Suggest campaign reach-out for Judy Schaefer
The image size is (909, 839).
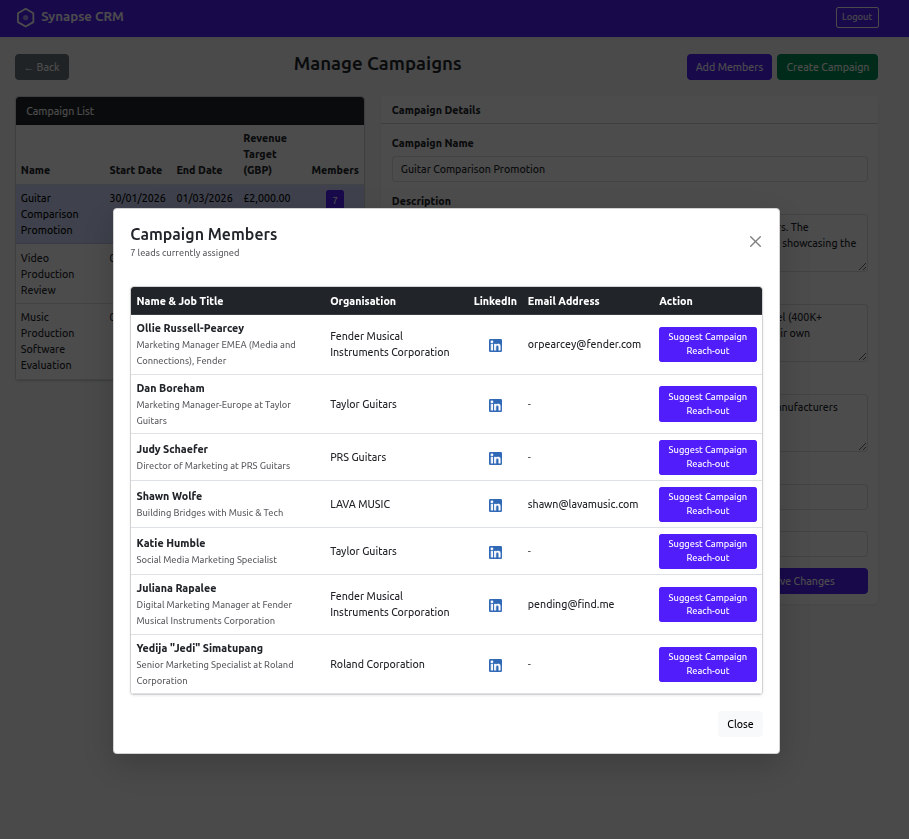pos(707,457)
